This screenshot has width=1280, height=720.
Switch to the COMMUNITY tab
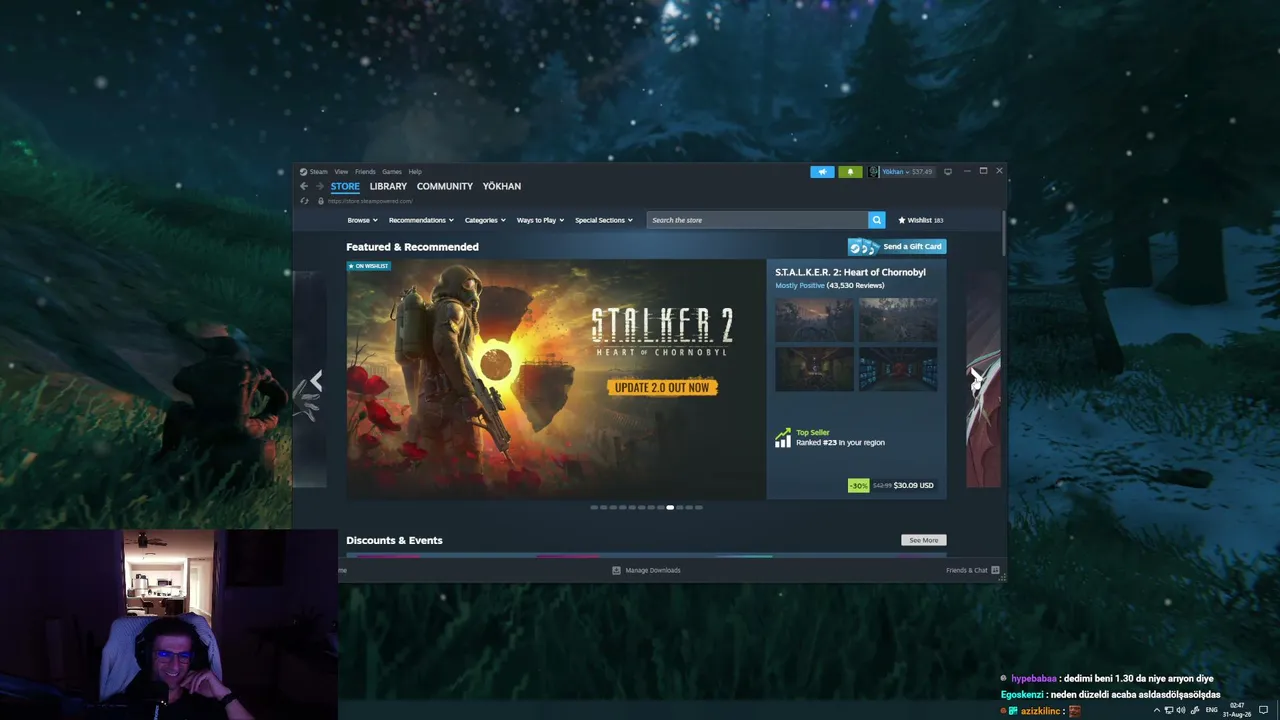pyautogui.click(x=445, y=186)
